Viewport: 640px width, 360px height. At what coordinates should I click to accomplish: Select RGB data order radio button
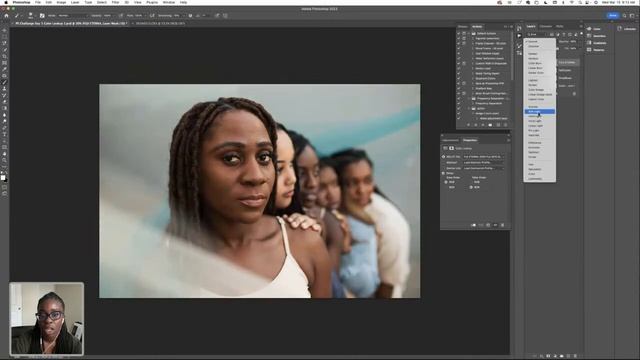click(x=446, y=182)
